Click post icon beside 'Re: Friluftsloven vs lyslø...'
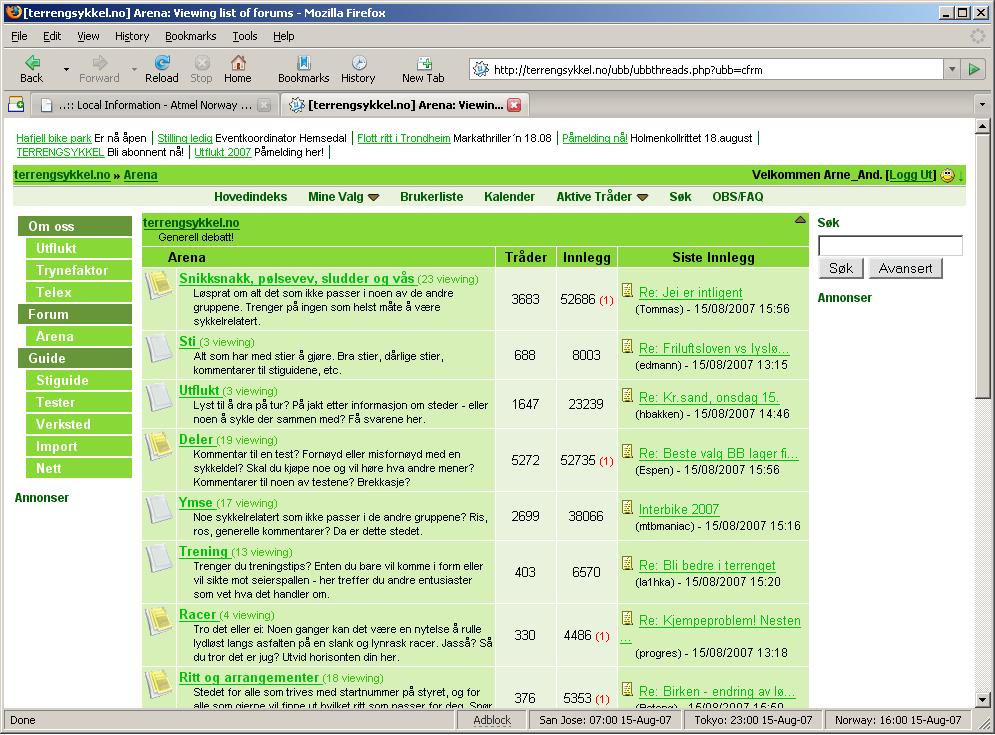 pos(628,347)
